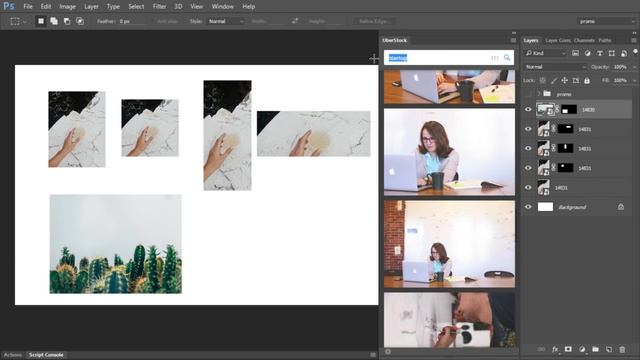Toggle mask link on 14830 layer
This screenshot has height=360, width=640.
pyautogui.click(x=557, y=109)
